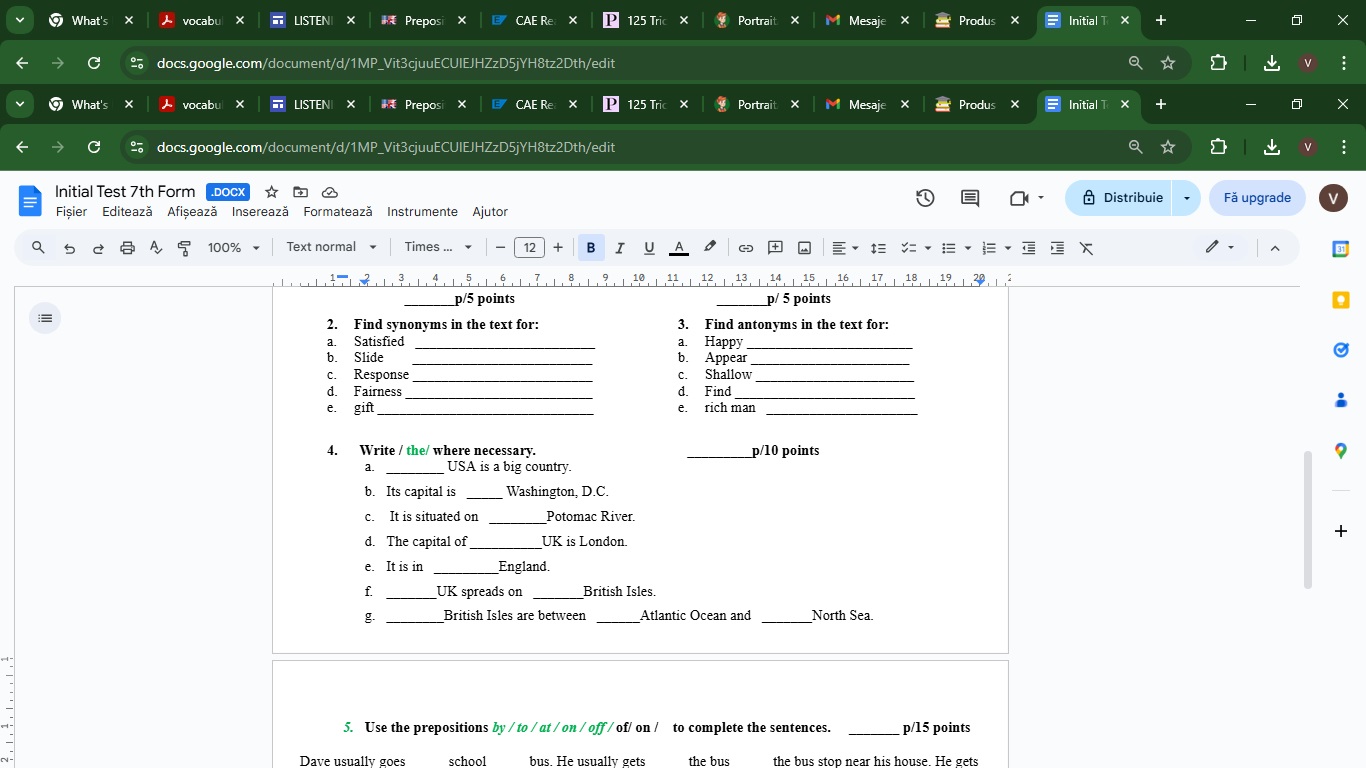The width and height of the screenshot is (1366, 768).
Task: Open the zoom 100% dropdown
Action: point(234,248)
